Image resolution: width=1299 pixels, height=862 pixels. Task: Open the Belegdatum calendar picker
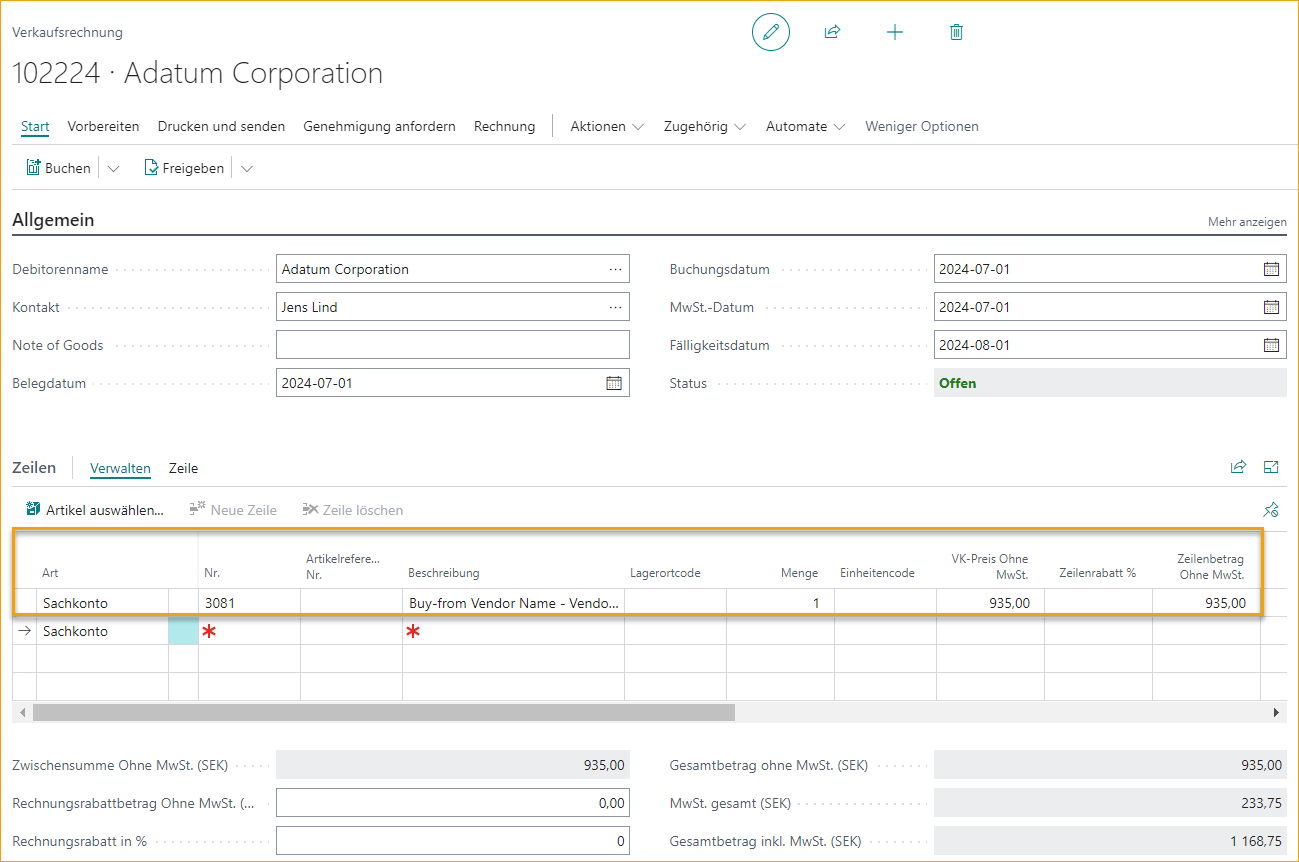(614, 383)
